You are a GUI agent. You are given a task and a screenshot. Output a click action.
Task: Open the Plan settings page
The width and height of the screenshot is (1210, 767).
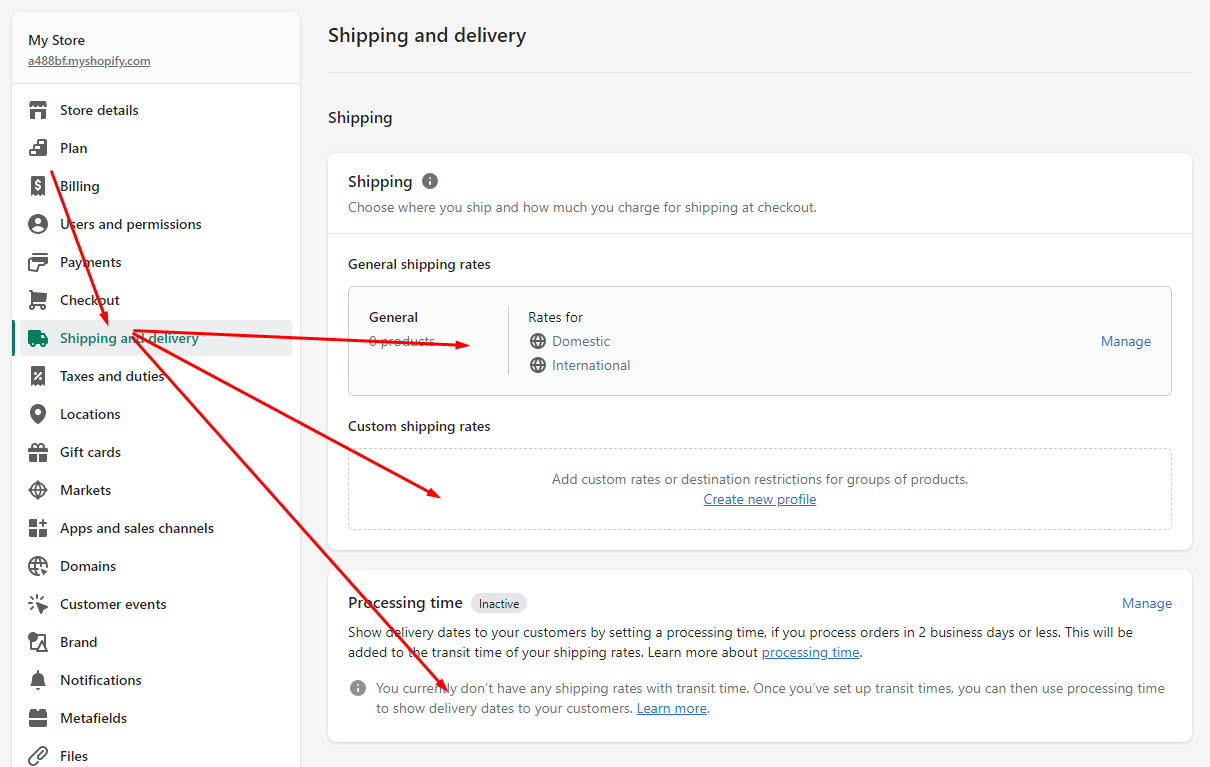point(74,148)
